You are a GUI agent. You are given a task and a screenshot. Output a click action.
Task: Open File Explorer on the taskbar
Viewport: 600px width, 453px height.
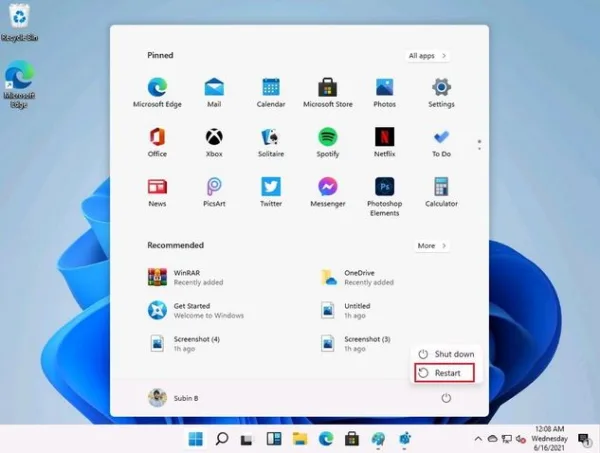click(300, 439)
